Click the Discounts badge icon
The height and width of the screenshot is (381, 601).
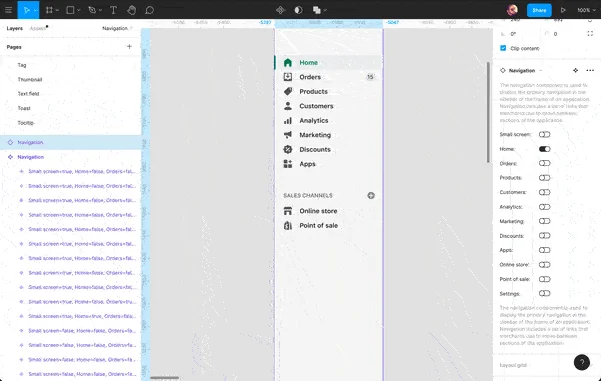pos(288,149)
